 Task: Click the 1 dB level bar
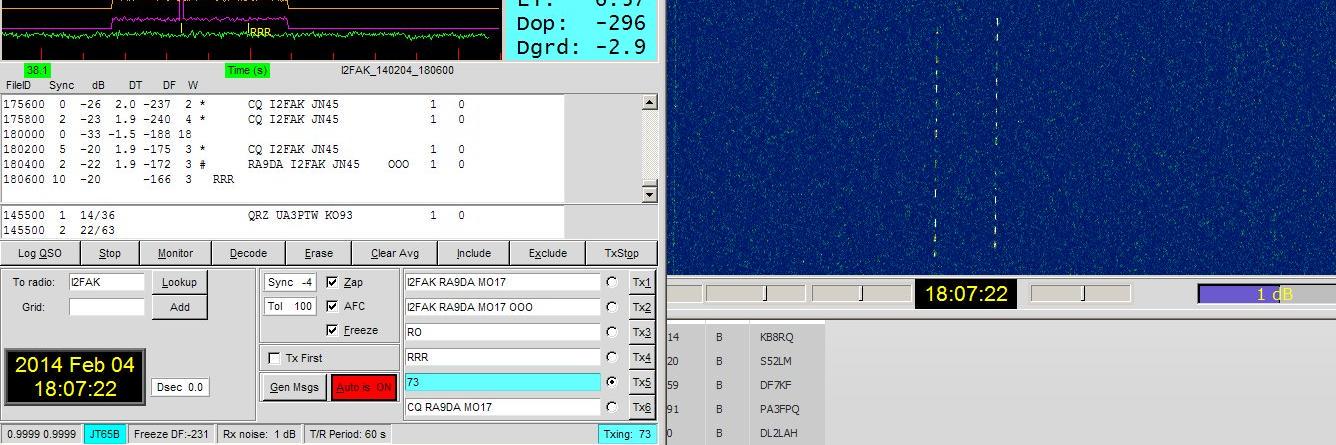[x=1267, y=294]
